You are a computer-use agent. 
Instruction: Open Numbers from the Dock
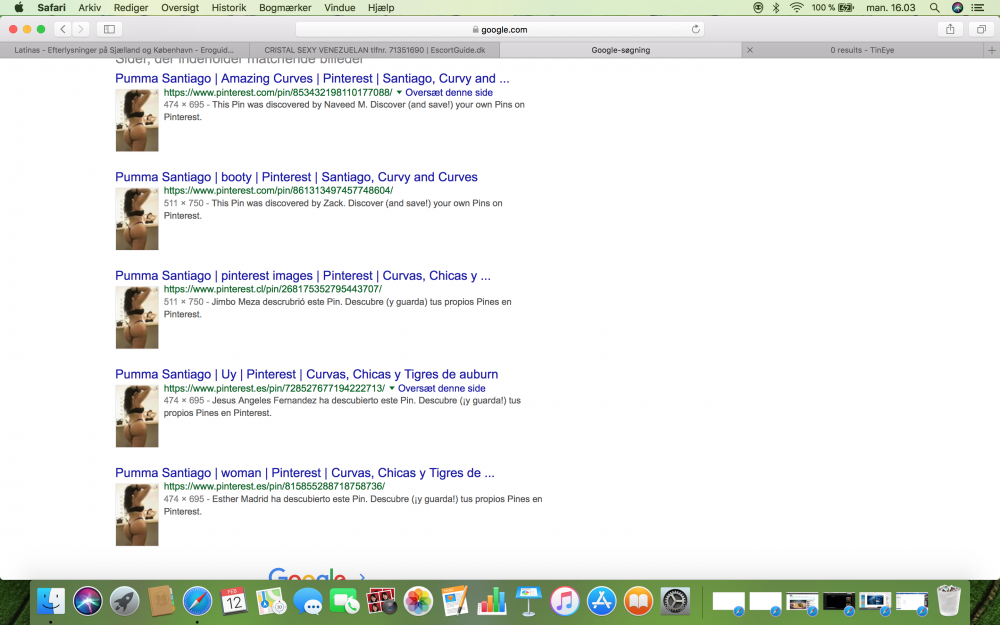click(492, 601)
